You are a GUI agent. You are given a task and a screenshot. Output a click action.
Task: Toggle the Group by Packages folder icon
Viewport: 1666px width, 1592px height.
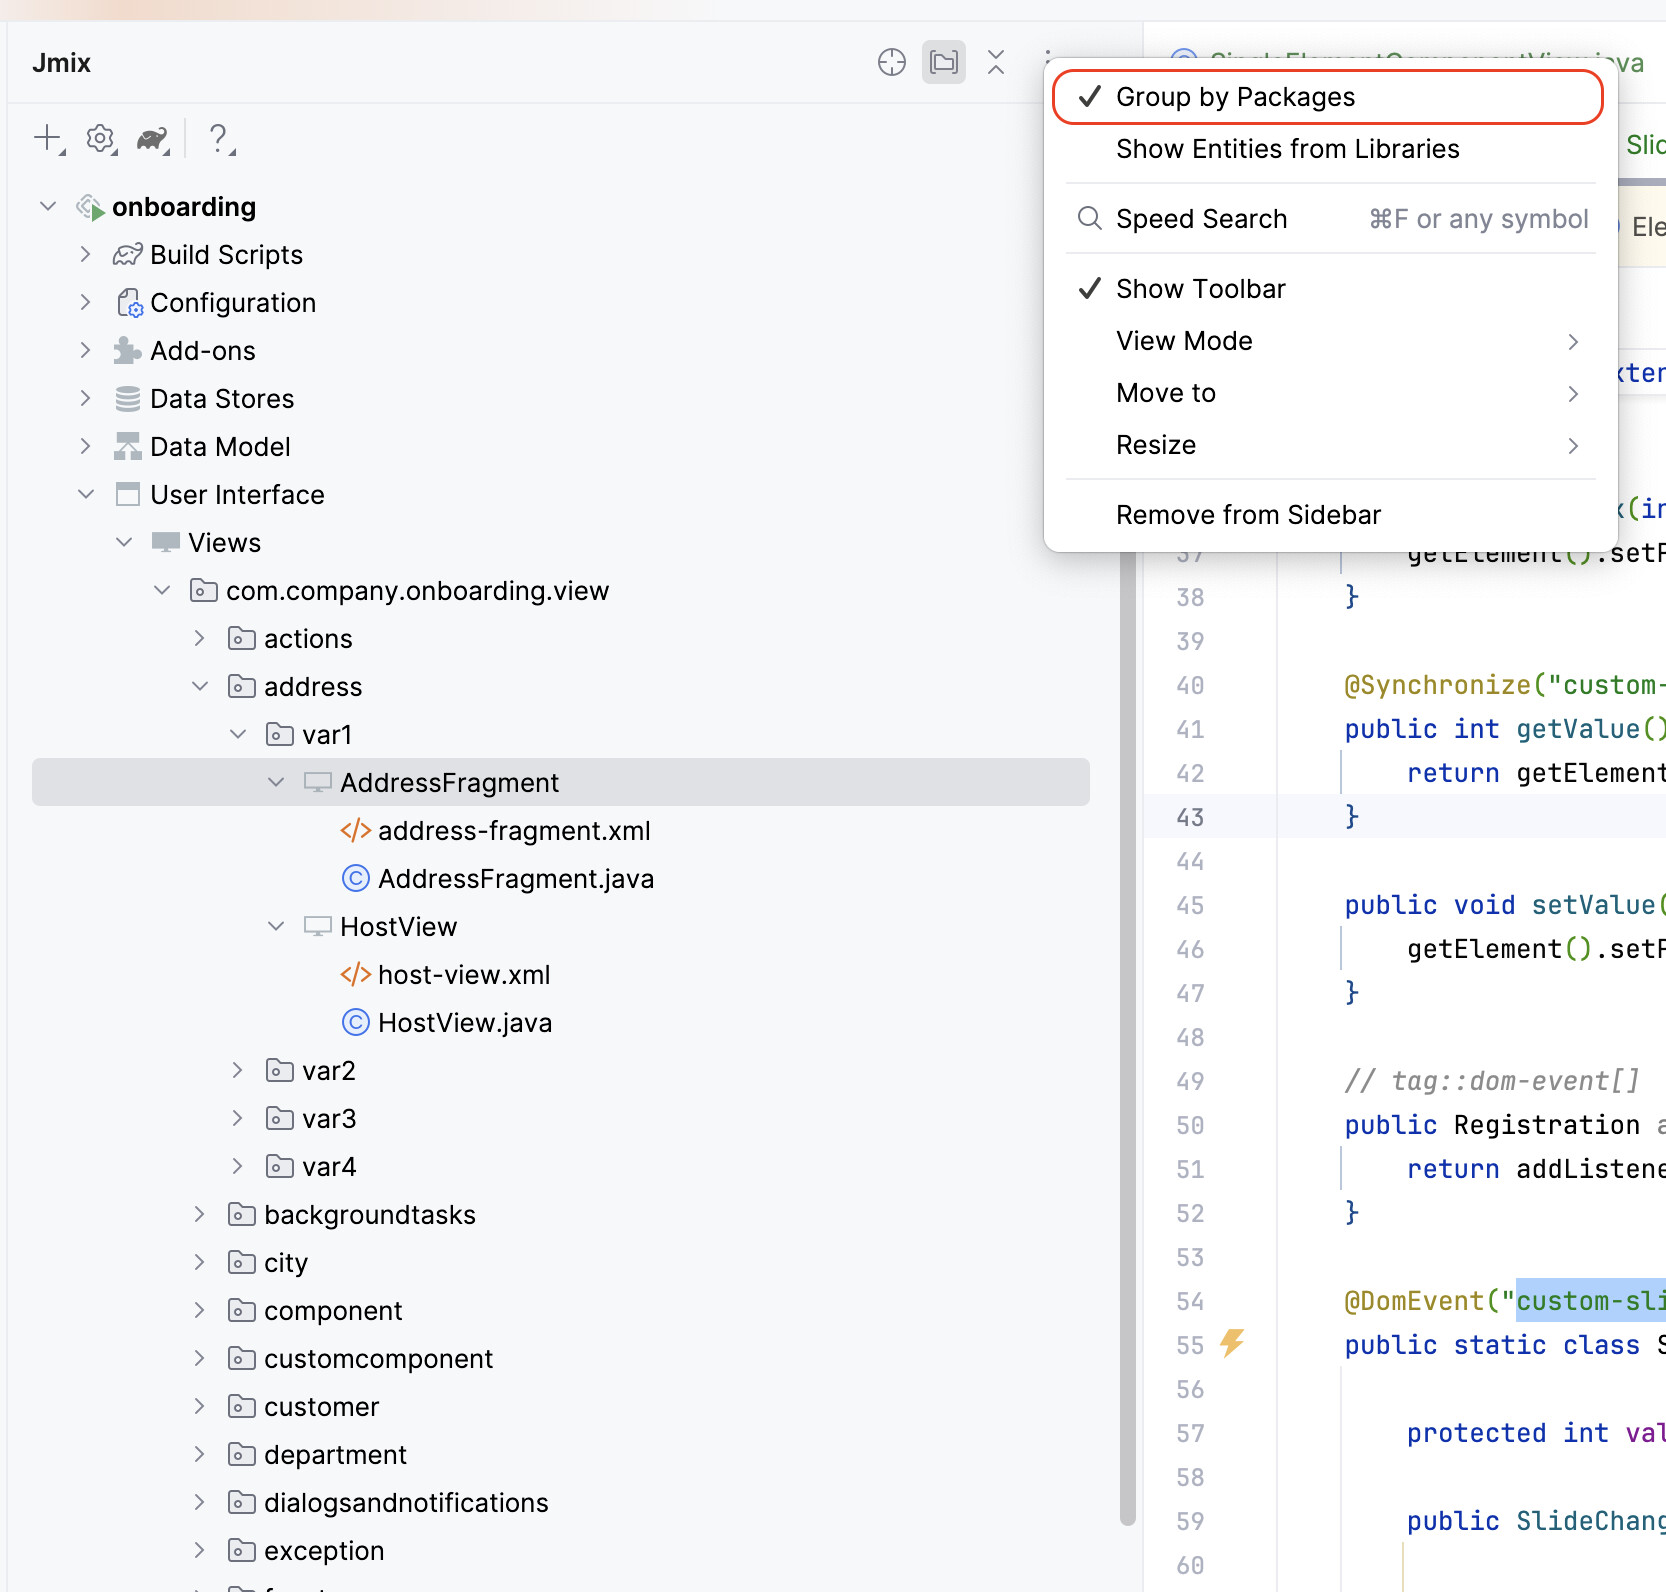[943, 62]
